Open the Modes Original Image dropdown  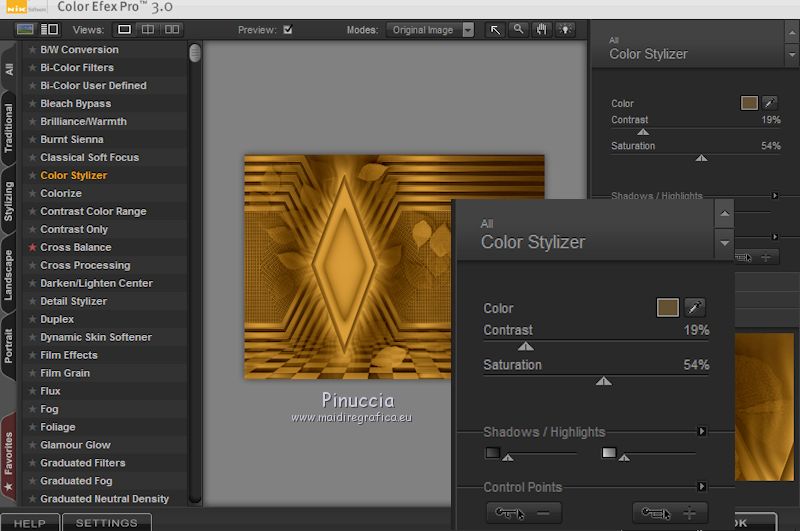(x=430, y=30)
